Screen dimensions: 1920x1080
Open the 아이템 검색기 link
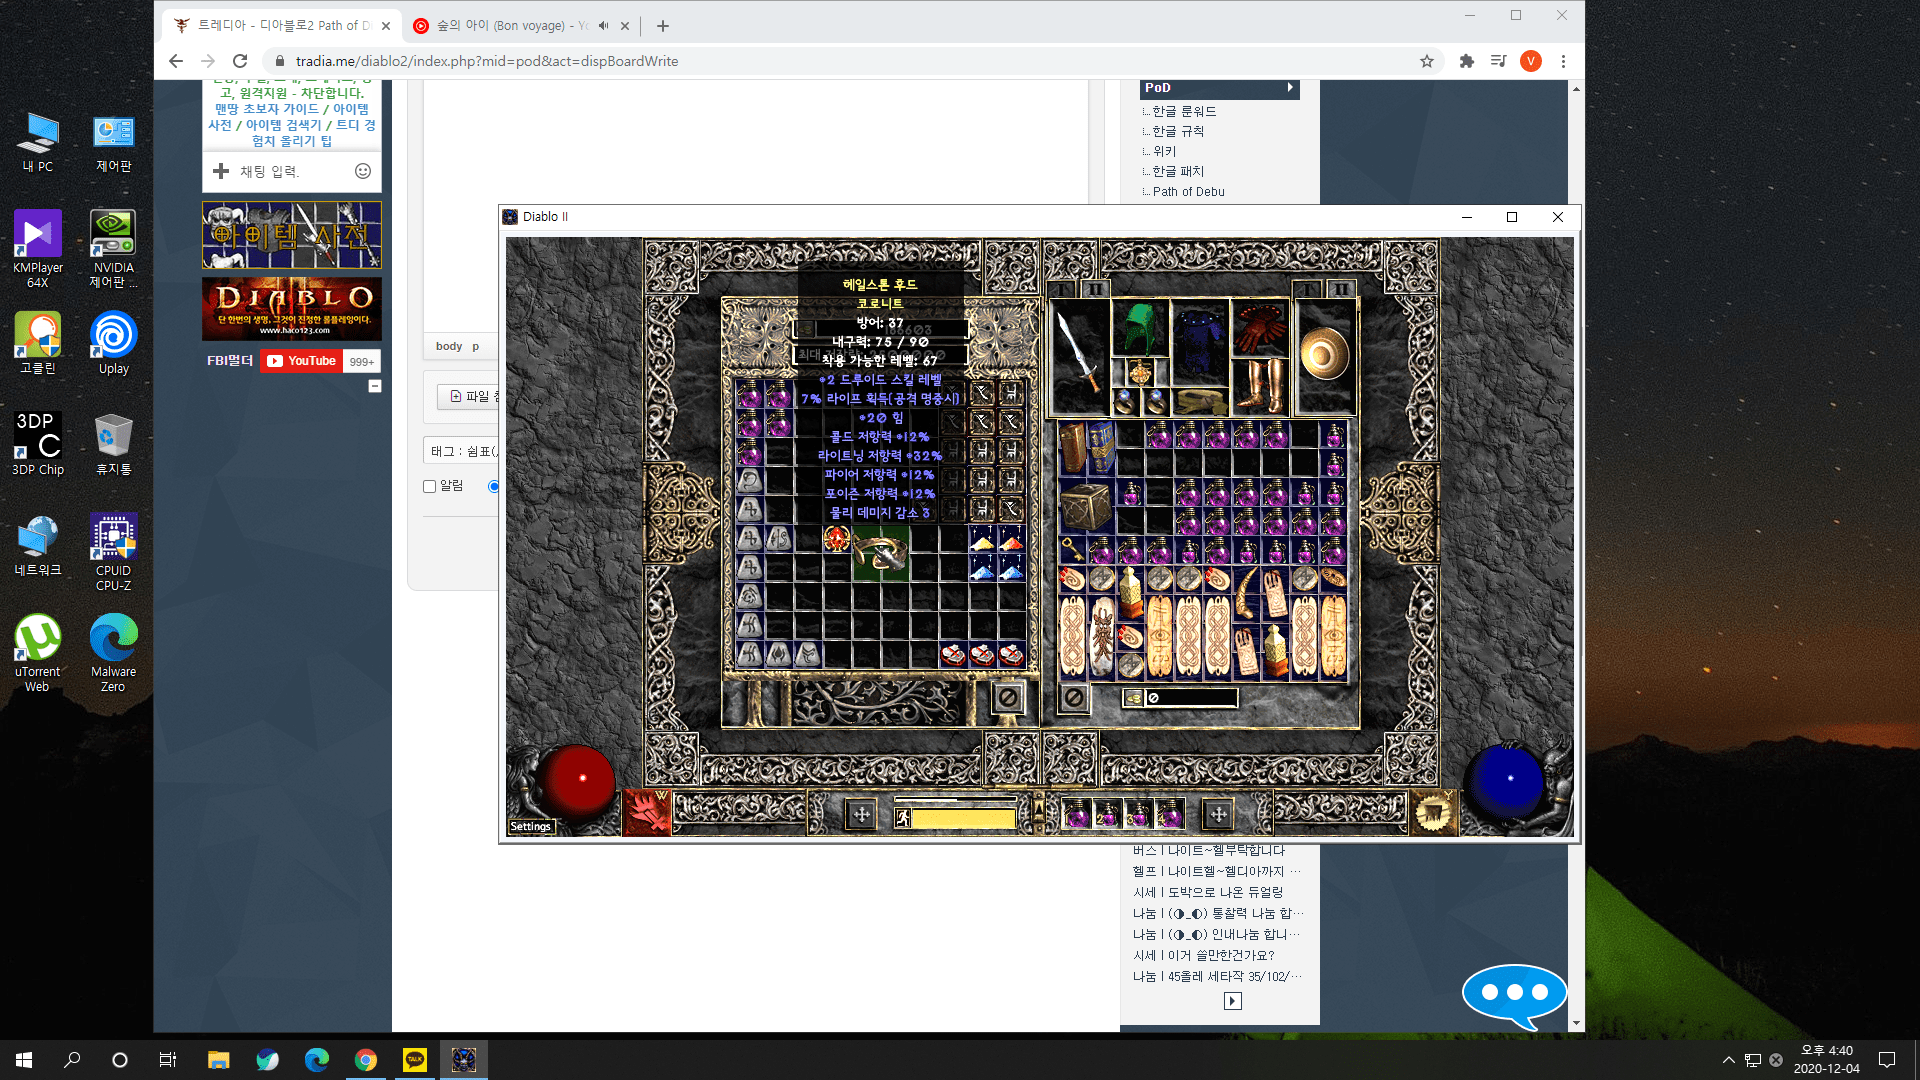(284, 125)
